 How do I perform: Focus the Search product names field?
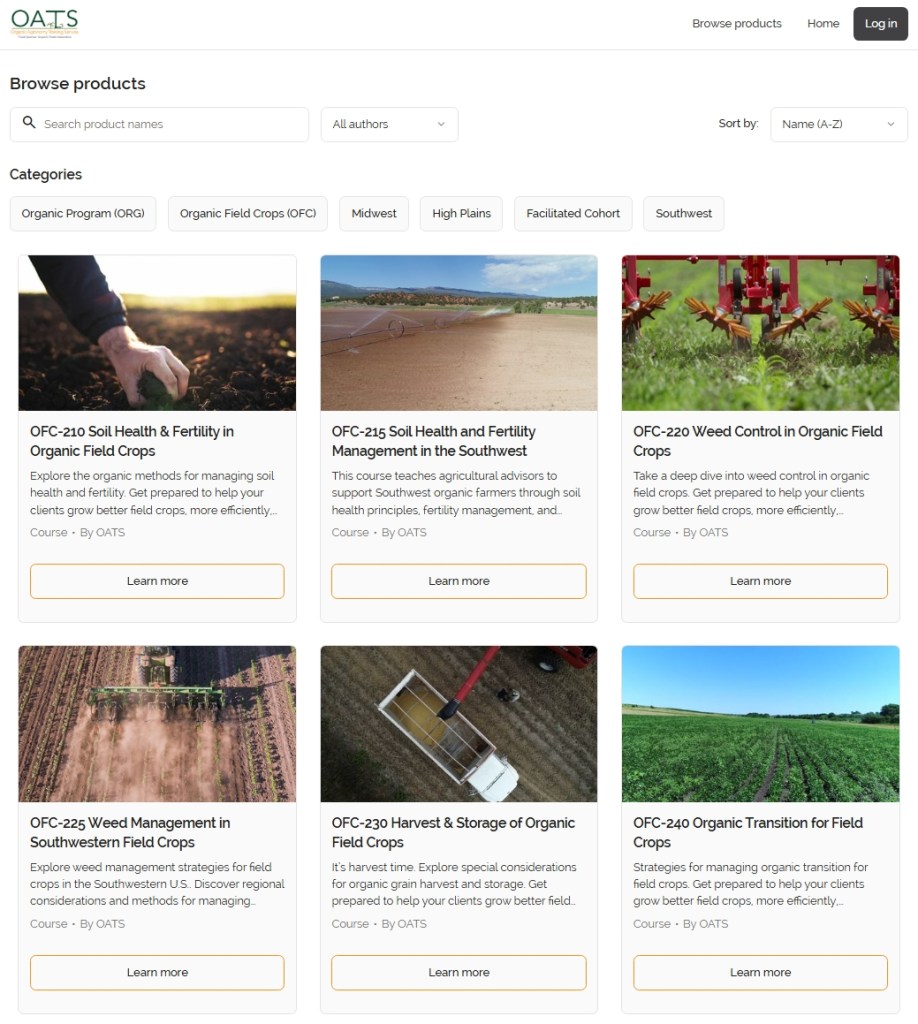159,124
